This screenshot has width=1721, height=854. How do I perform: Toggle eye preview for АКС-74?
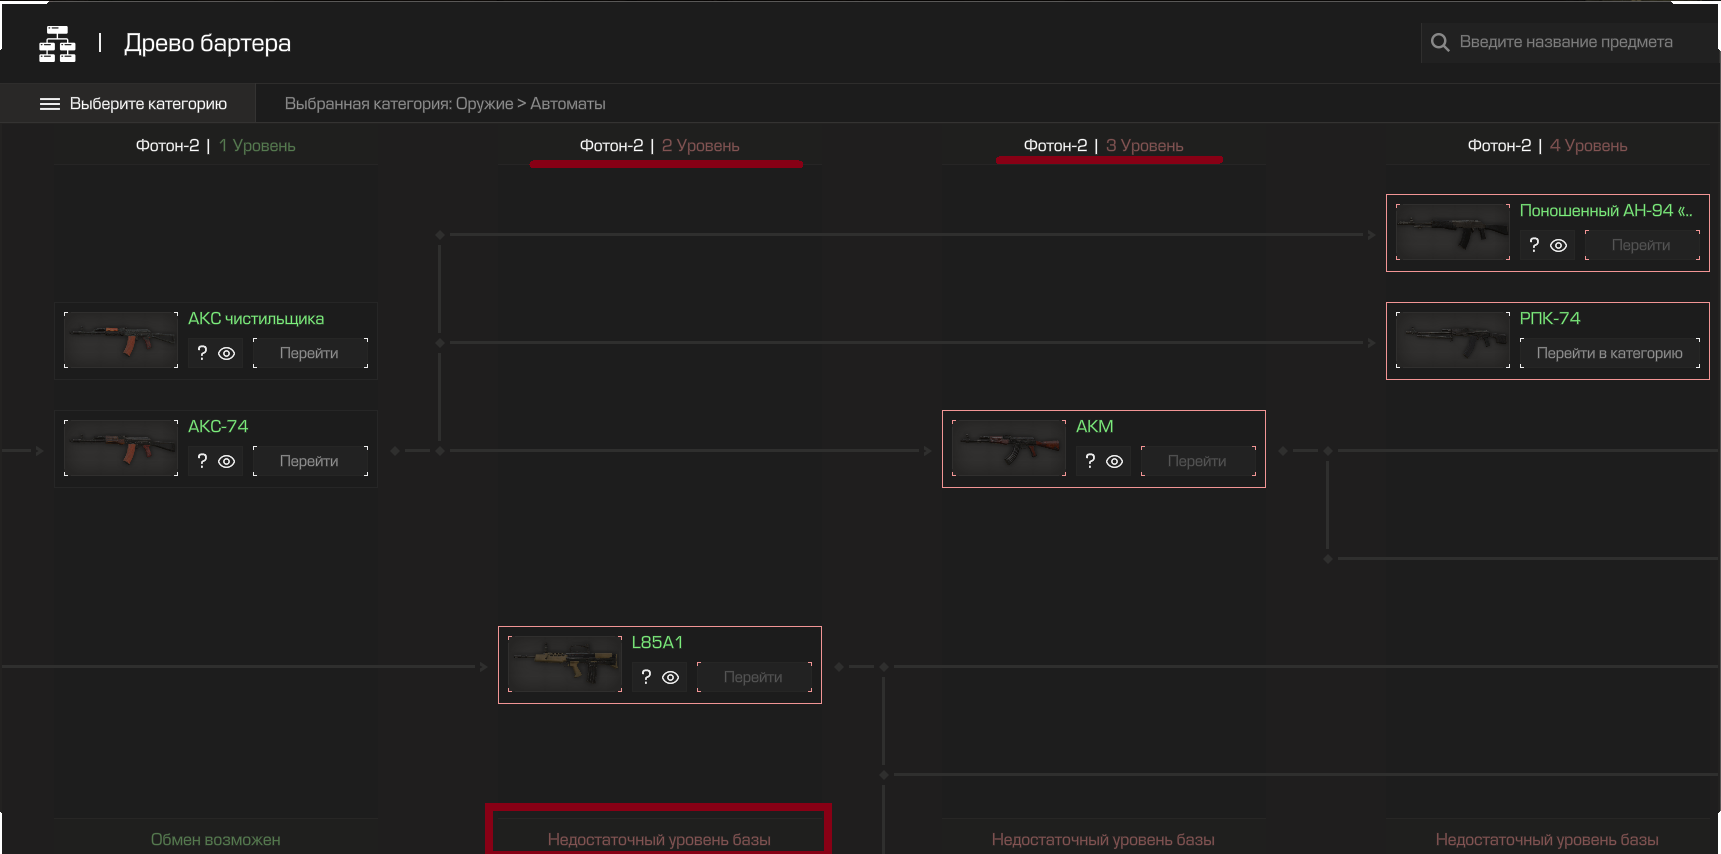[x=227, y=461]
